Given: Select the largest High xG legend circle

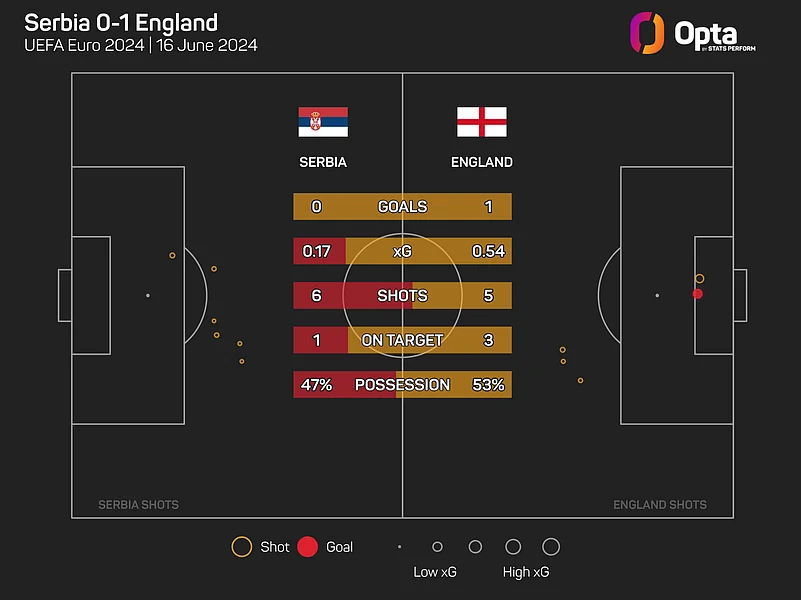Looking at the screenshot, I should [550, 547].
